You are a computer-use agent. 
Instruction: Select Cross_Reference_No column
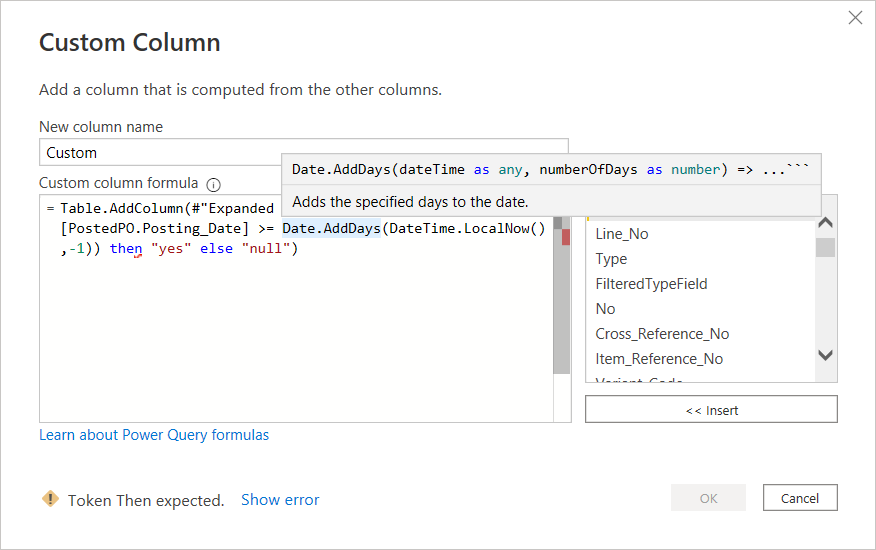(x=662, y=334)
